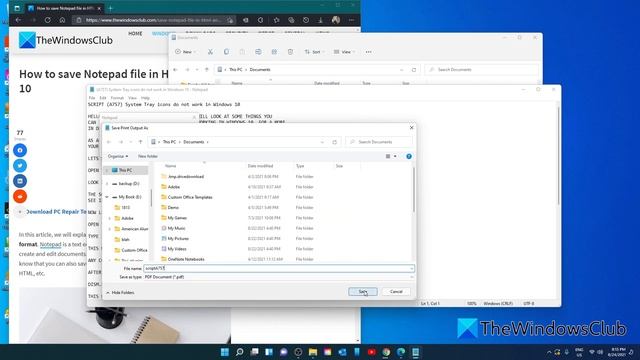The image size is (640, 360).
Task: Sort by the Type column header in dialog
Action: pyautogui.click(x=300, y=166)
